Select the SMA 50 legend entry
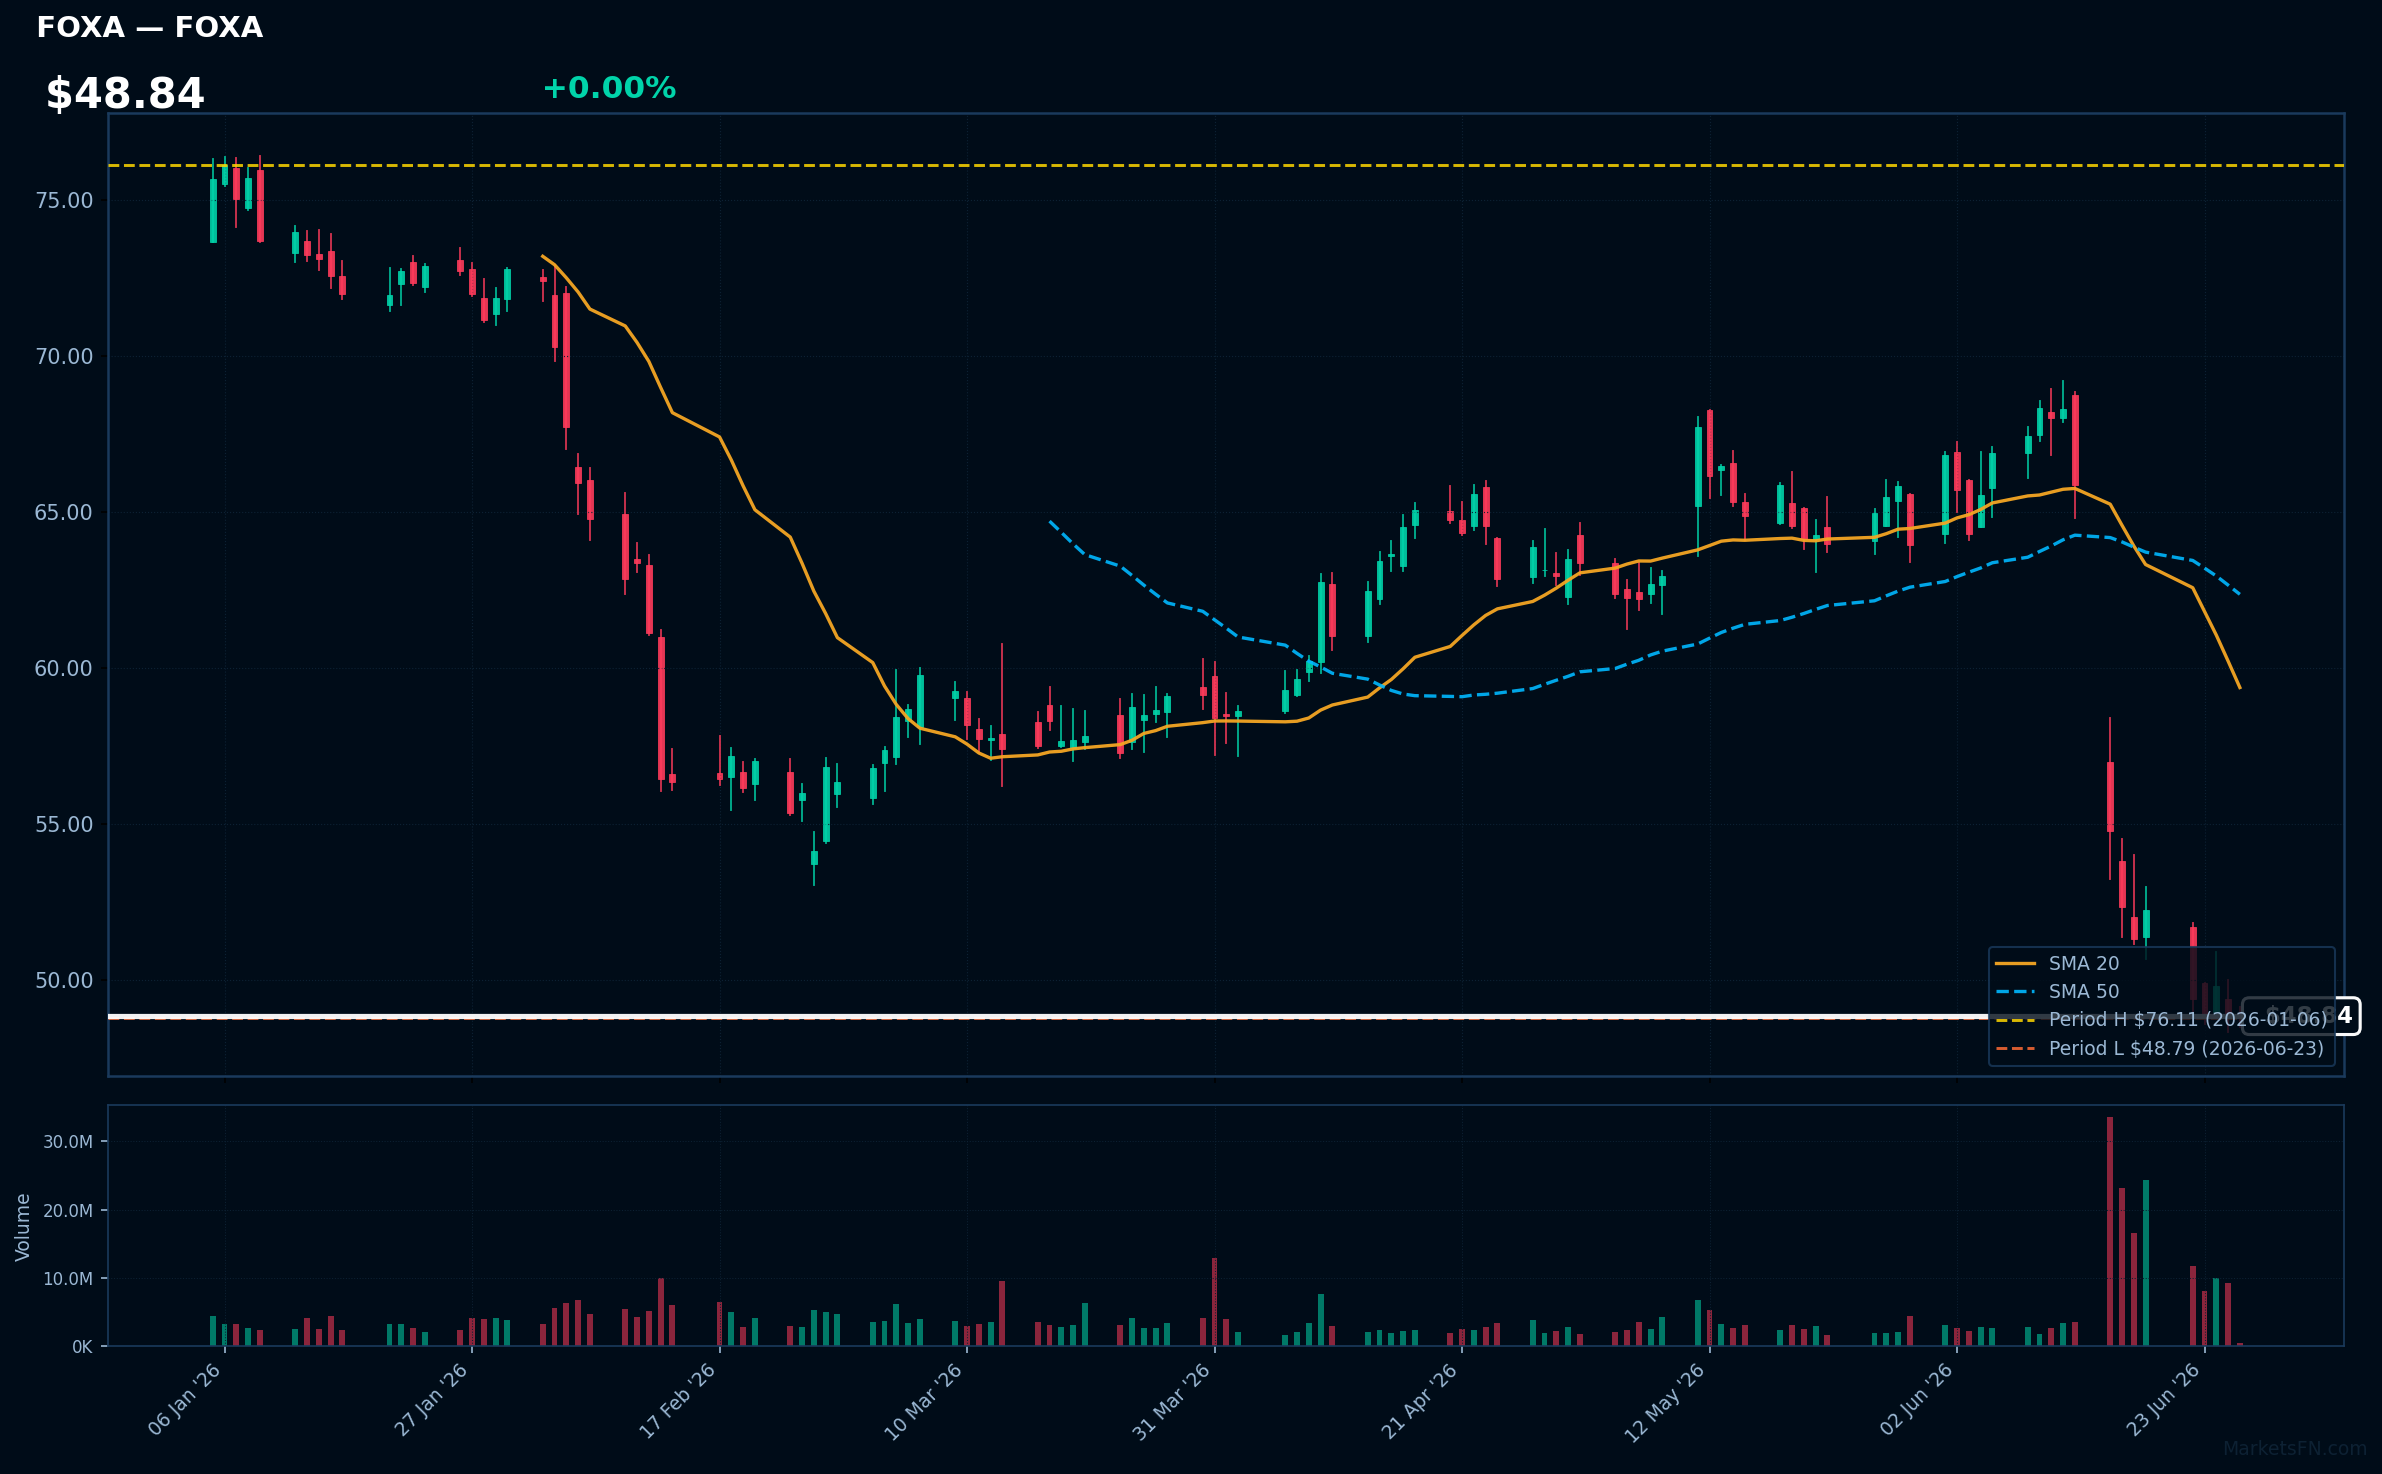Screen dimensions: 2382x1474 [x=2057, y=991]
